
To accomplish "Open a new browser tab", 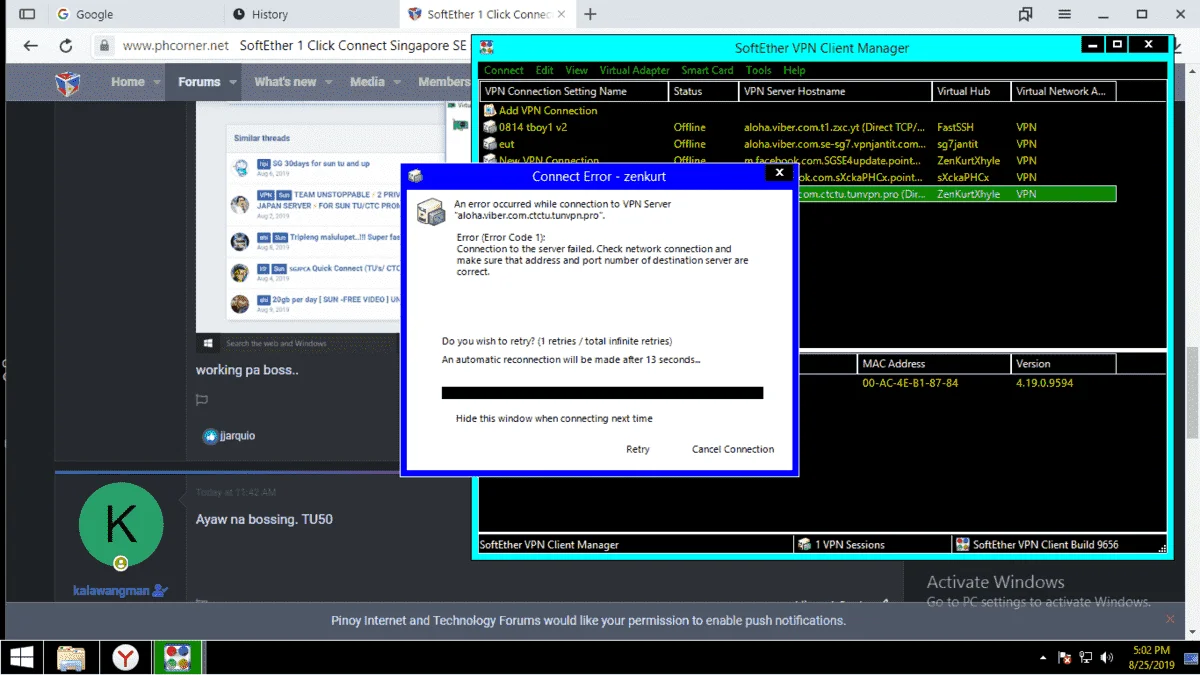I will click(x=590, y=14).
